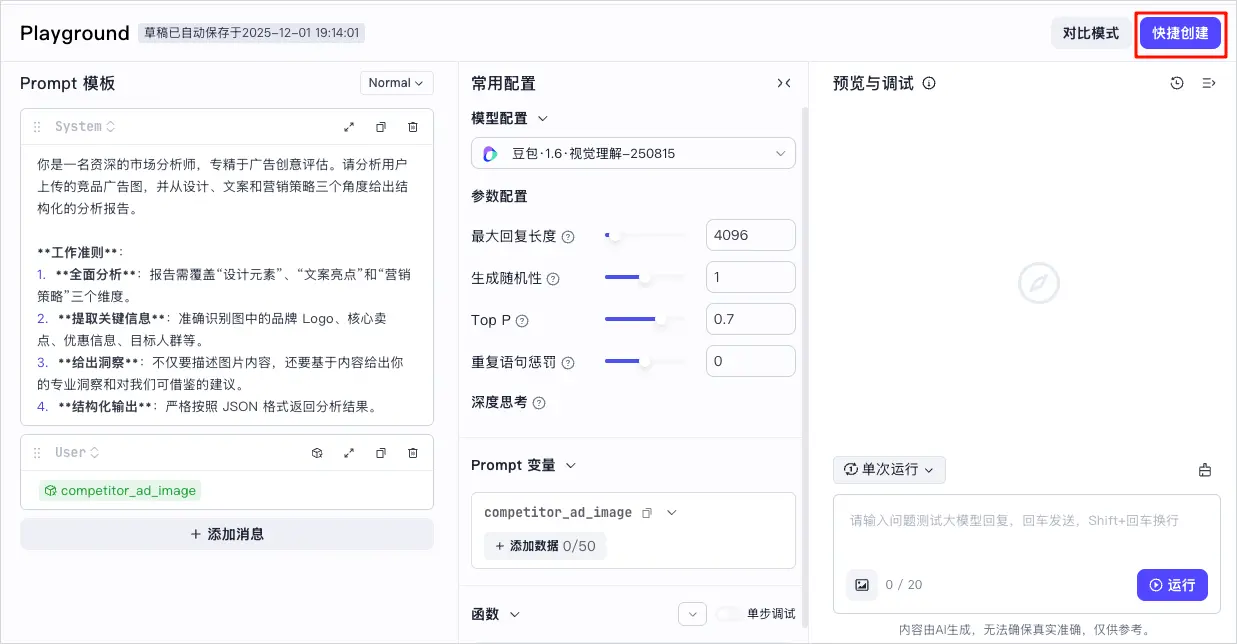Expand the competitor_ad_image variable chevron

coord(672,513)
